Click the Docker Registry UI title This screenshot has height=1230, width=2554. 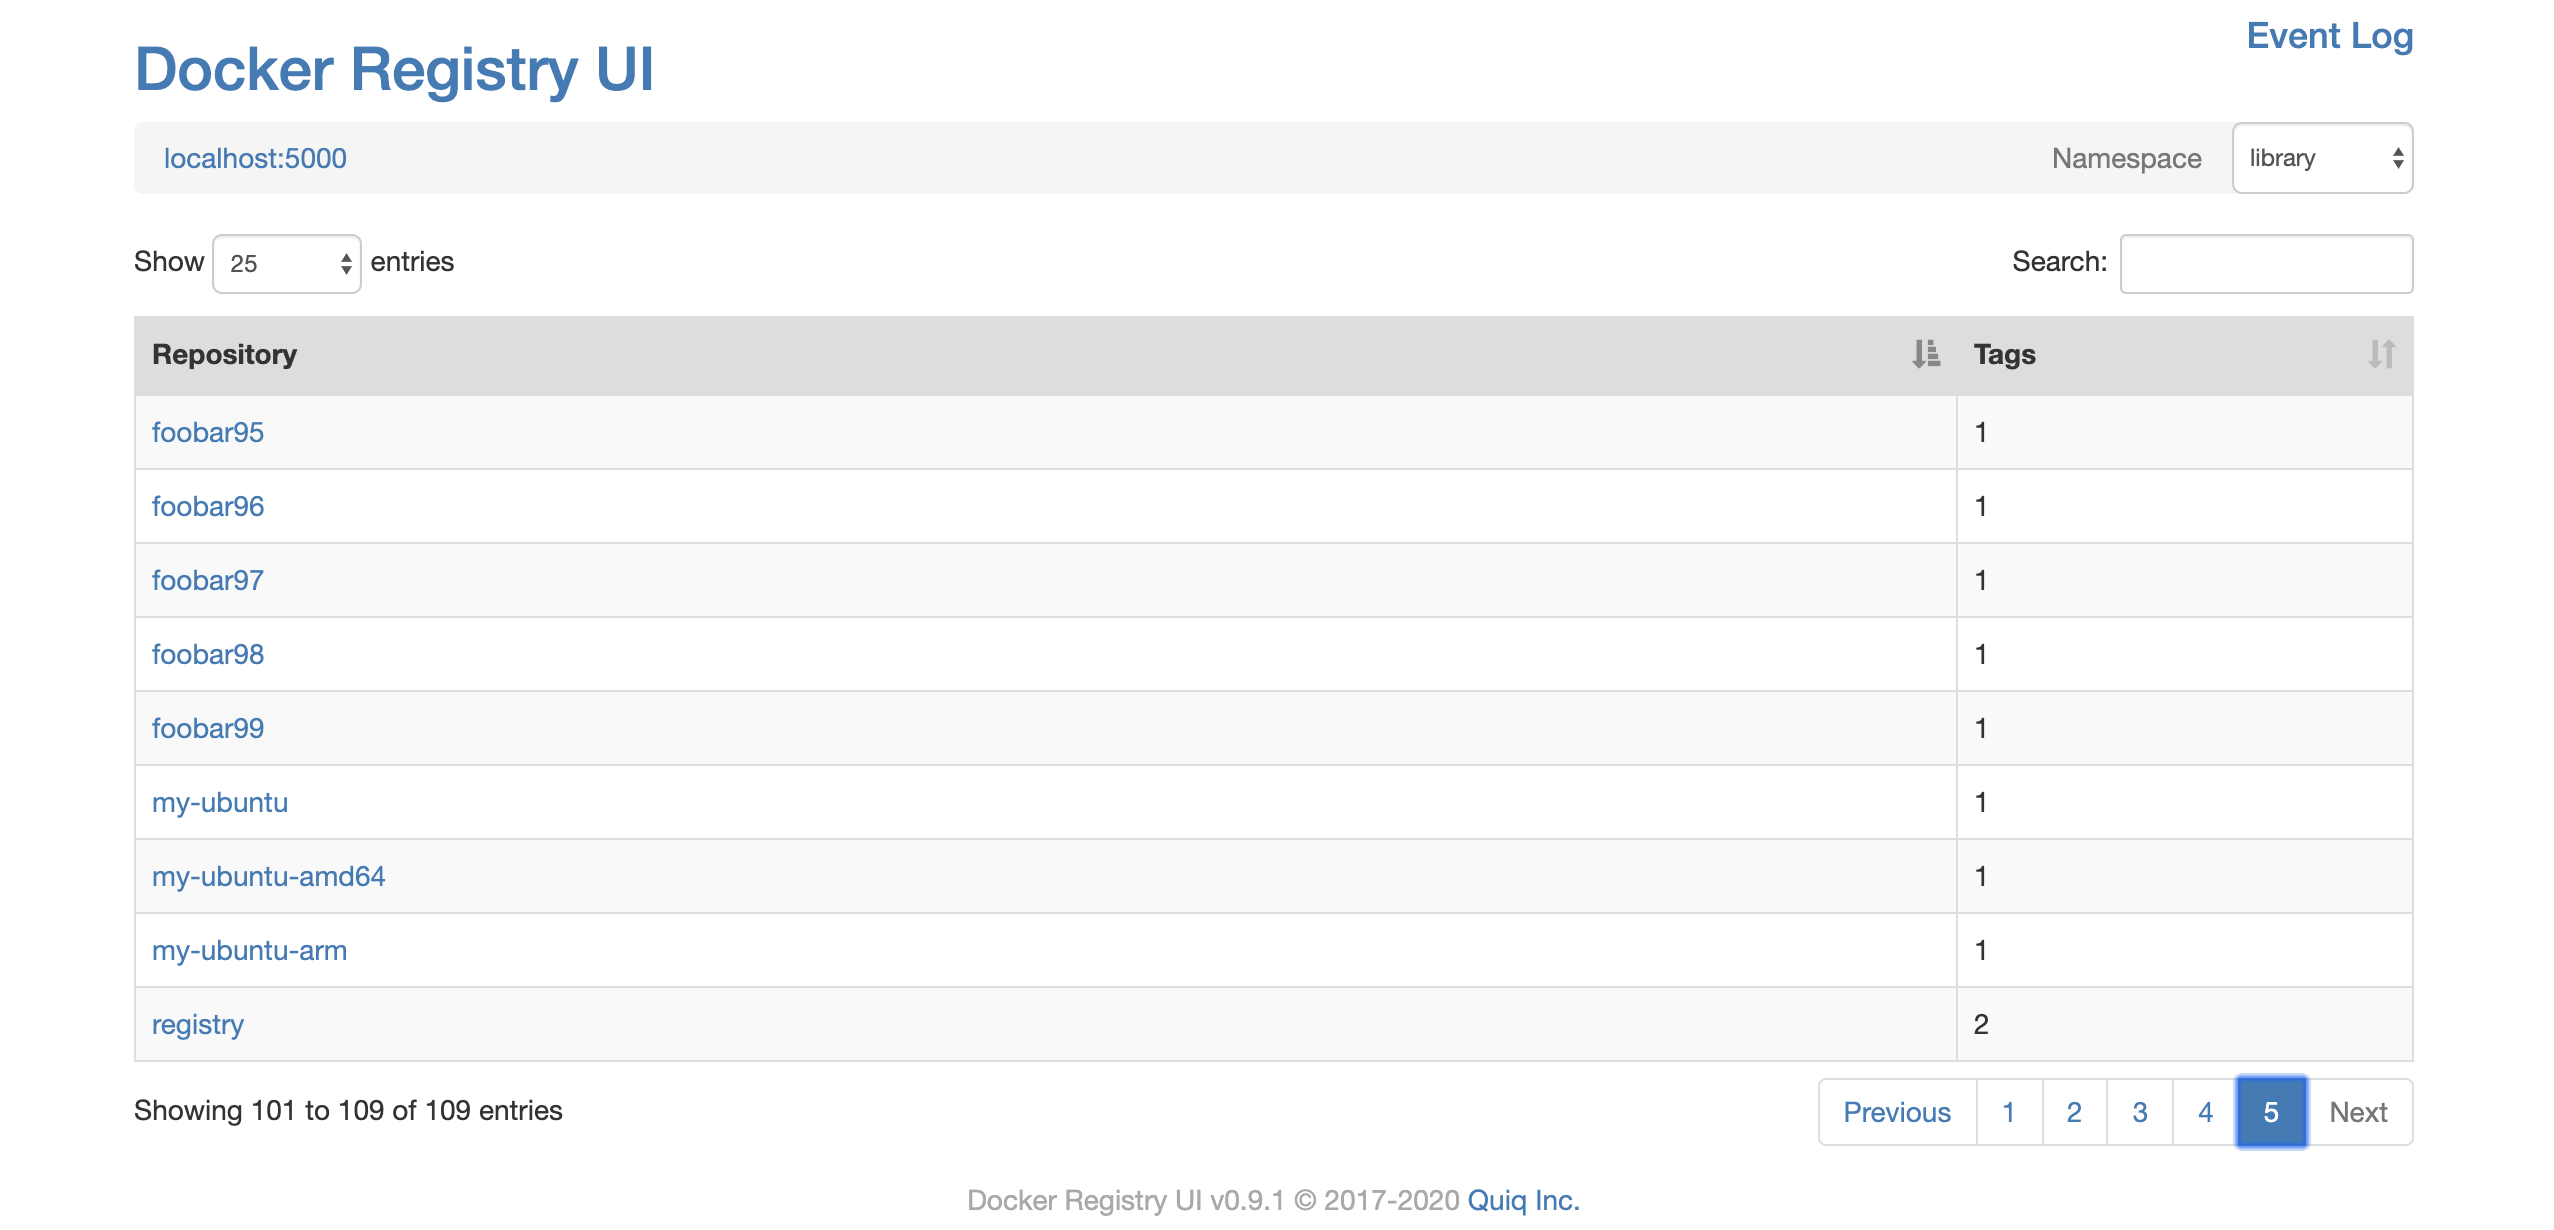(x=394, y=70)
